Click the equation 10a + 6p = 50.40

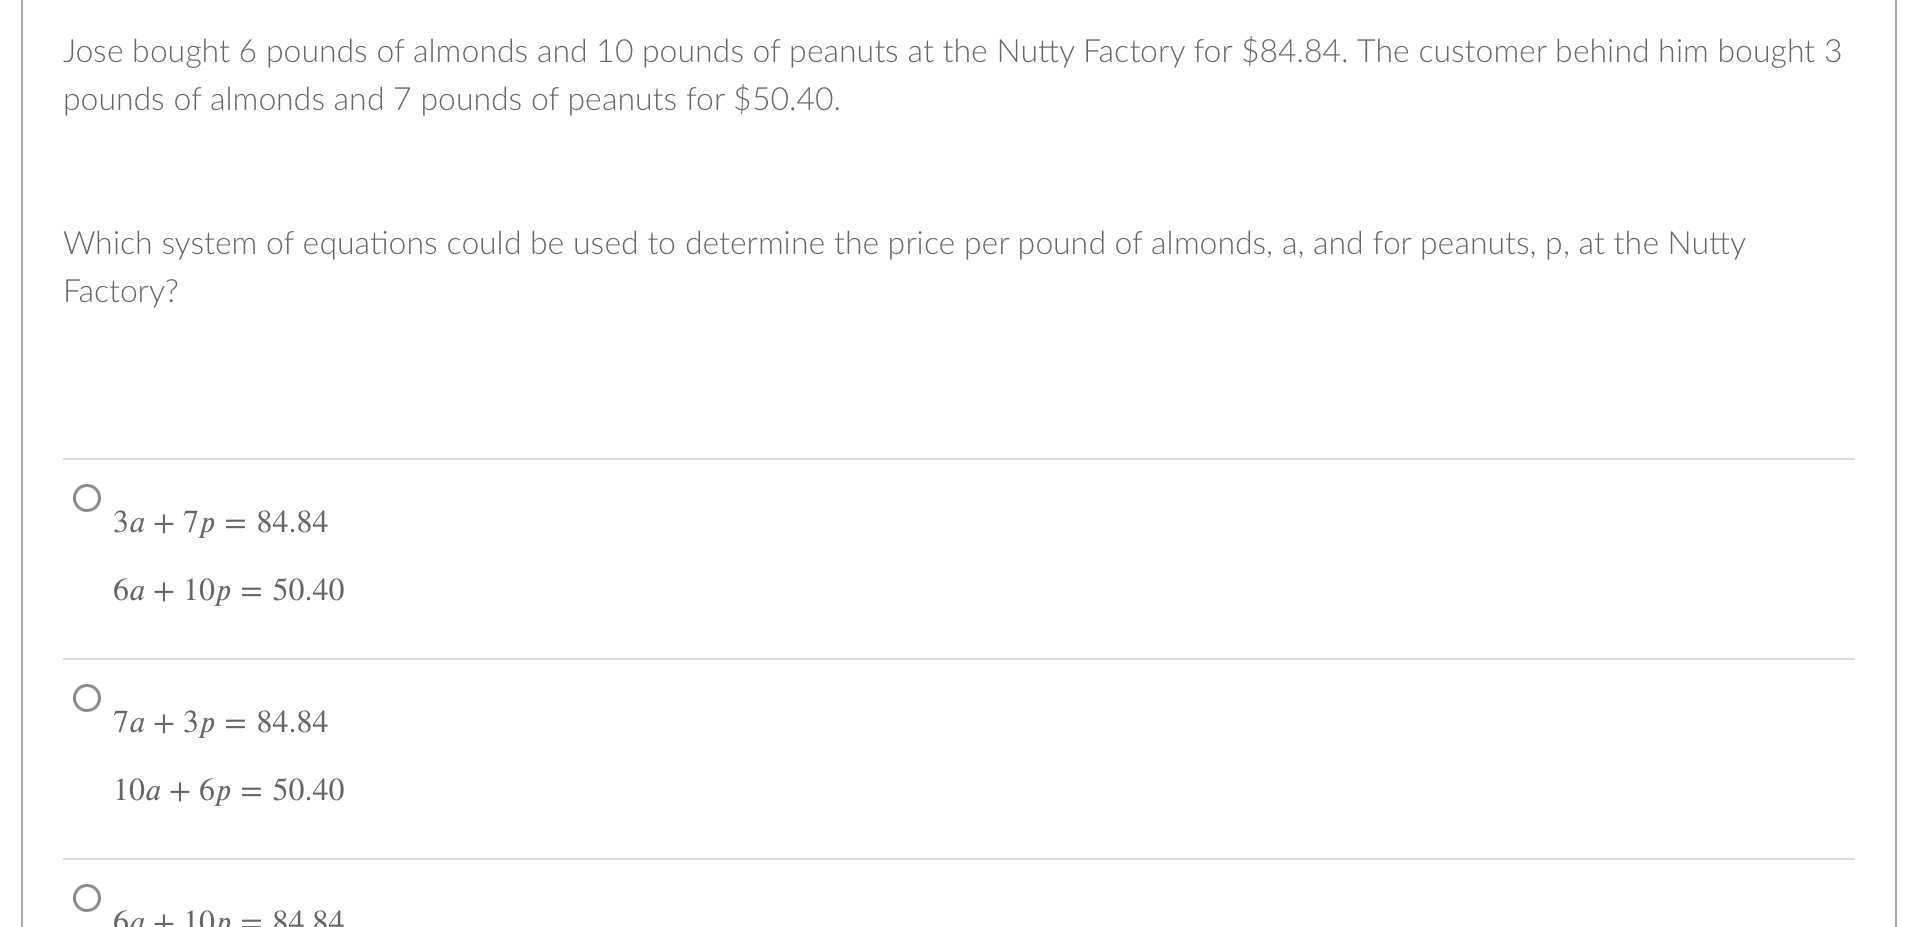(229, 790)
